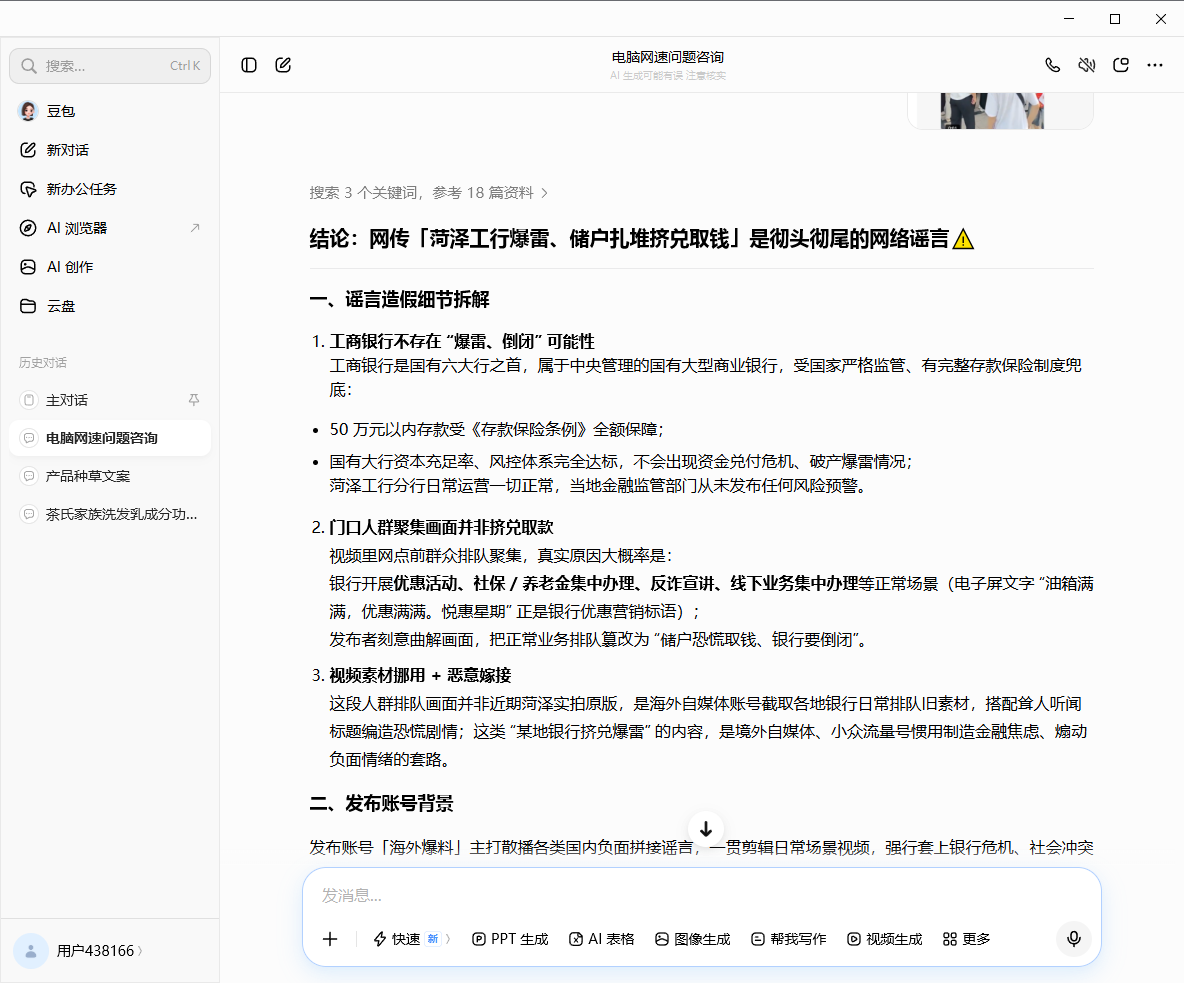Select 新对话 in sidebar
This screenshot has height=983, width=1184.
pos(110,149)
